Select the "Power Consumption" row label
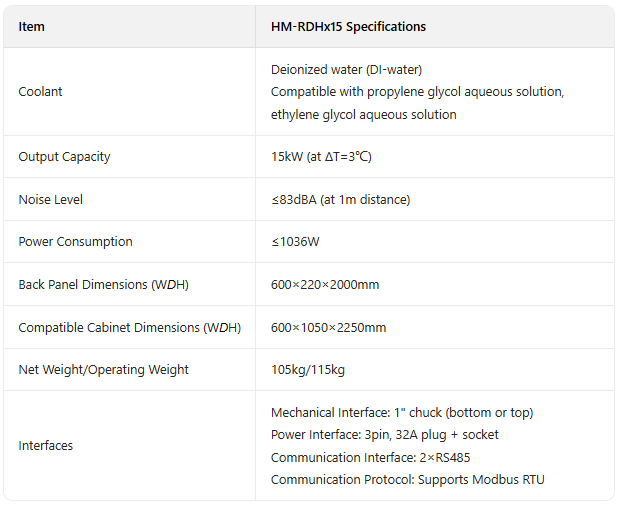621x507 pixels. pos(75,242)
